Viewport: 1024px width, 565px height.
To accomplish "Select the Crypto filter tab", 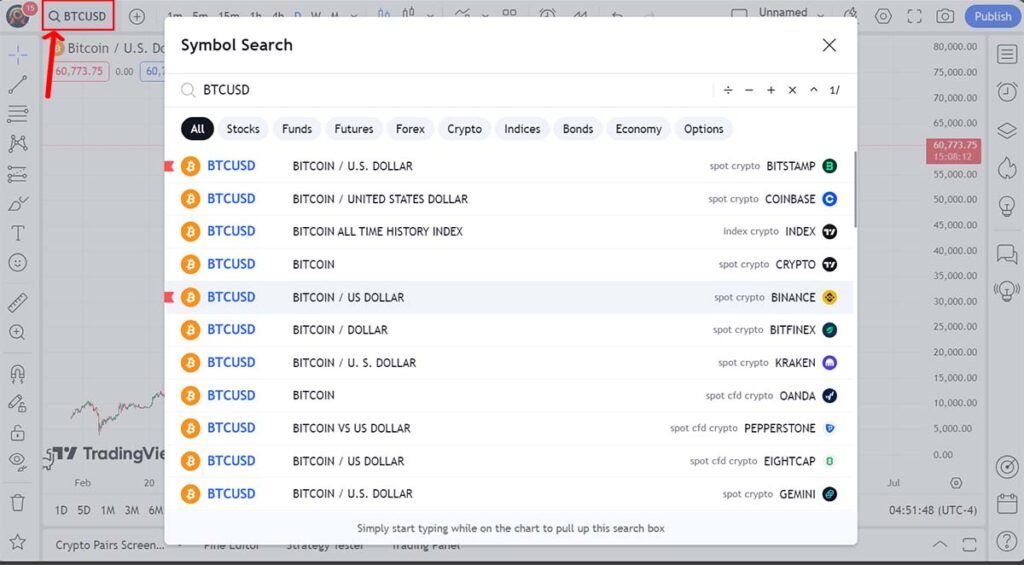I will pos(464,129).
